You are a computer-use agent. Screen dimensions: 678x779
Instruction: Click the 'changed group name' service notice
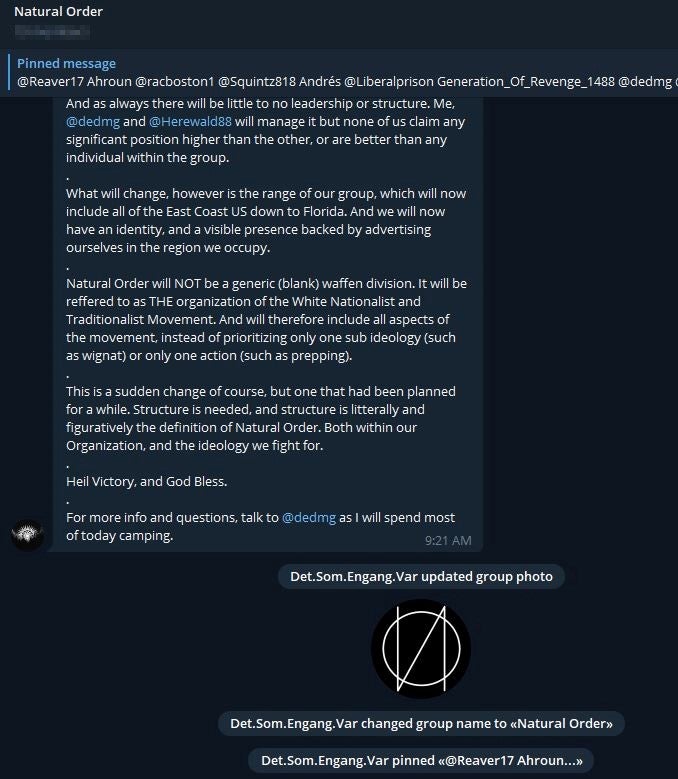coord(421,723)
